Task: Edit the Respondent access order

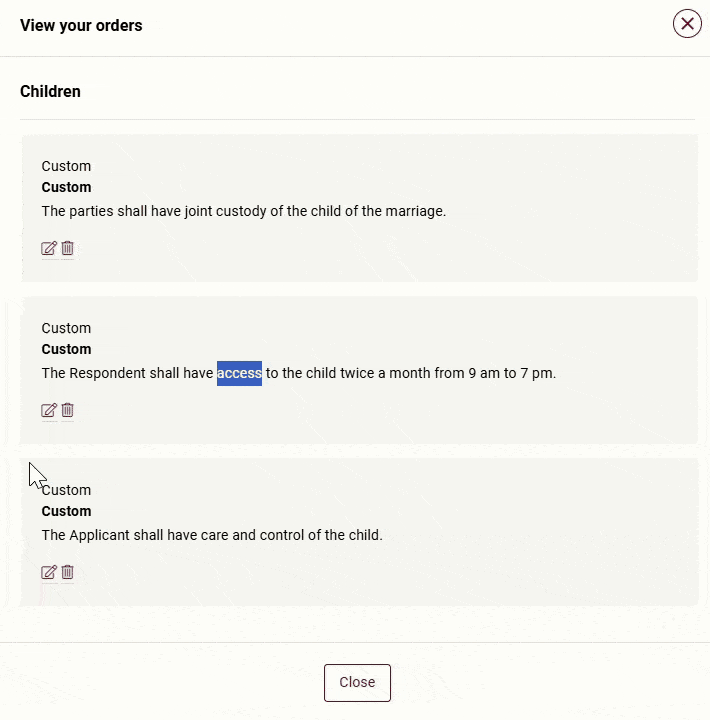Action: [48, 410]
